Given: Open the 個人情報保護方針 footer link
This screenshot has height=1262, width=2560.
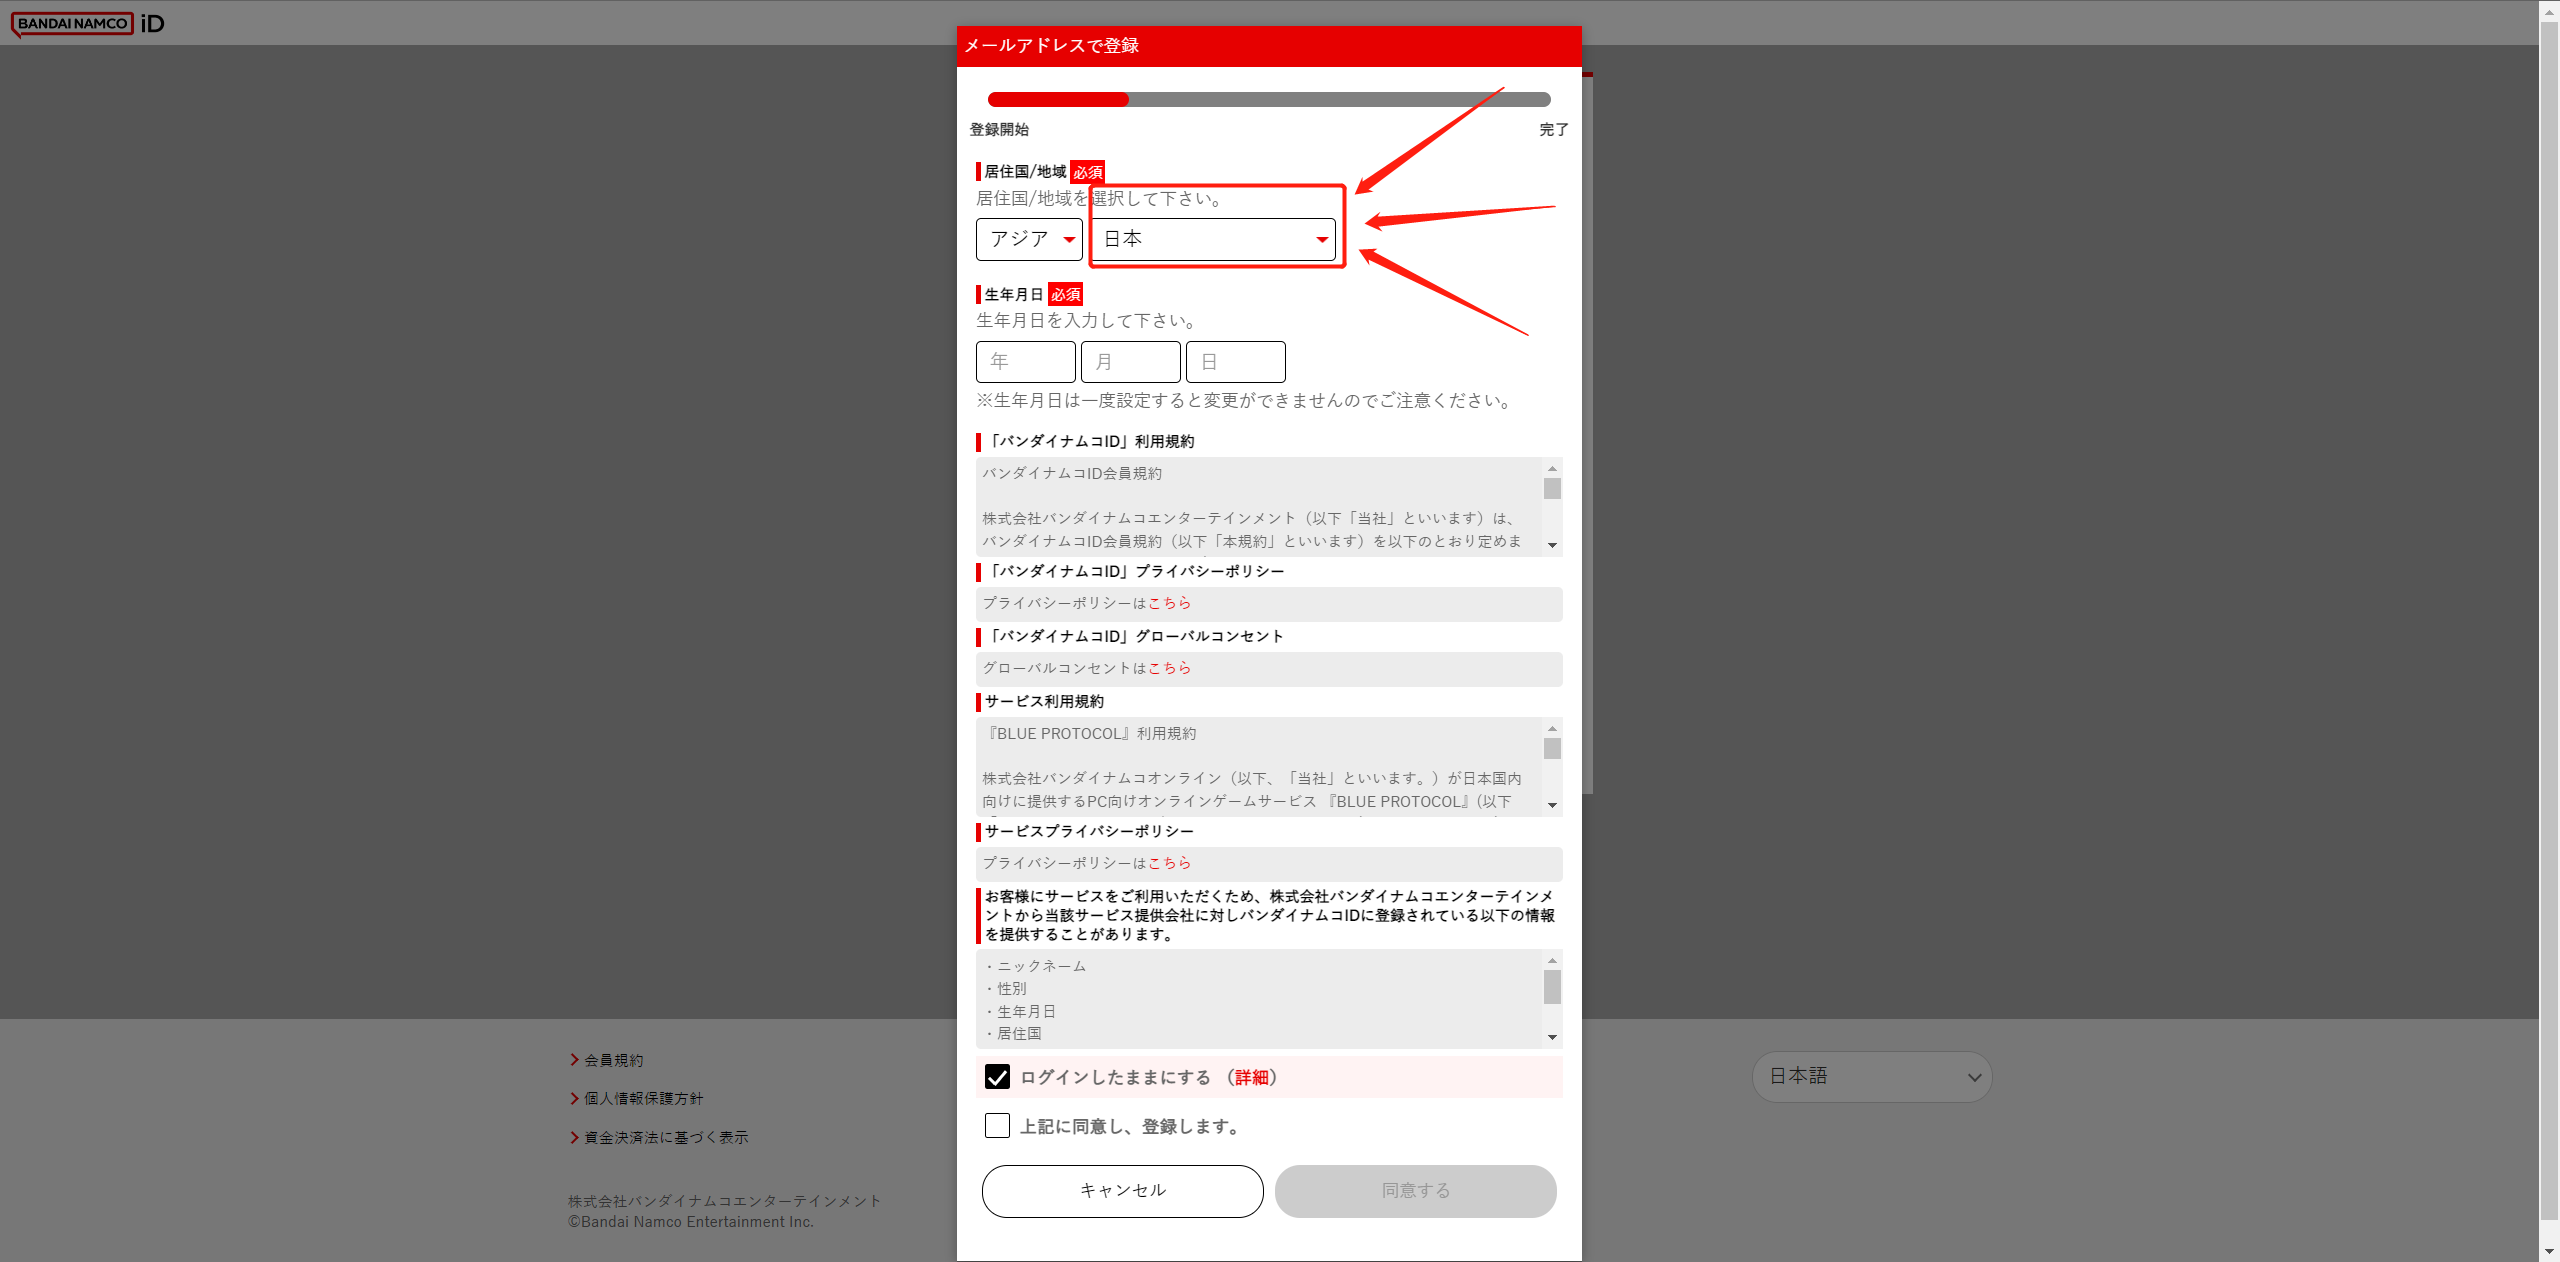Looking at the screenshot, I should click(x=643, y=1098).
